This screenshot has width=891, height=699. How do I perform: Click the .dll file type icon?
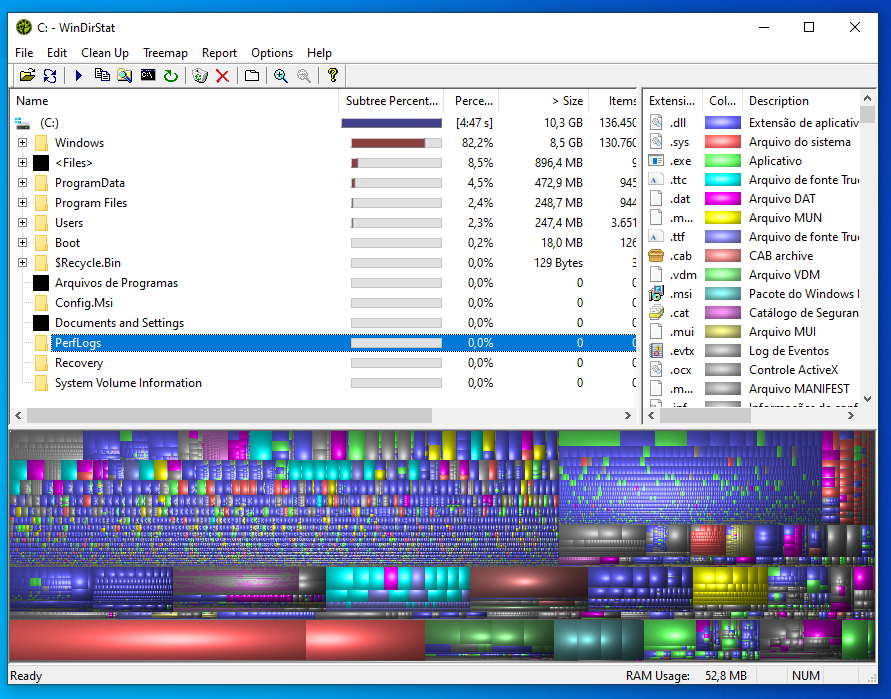point(656,123)
